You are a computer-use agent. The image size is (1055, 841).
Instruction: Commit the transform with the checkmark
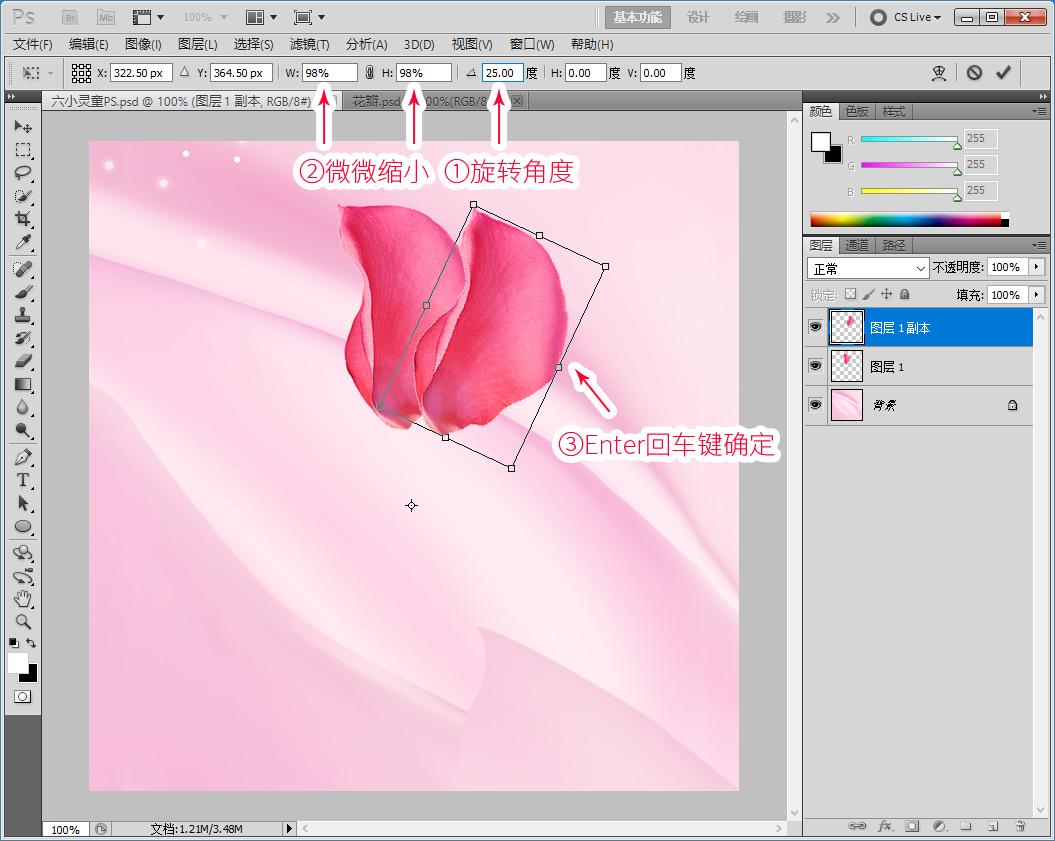click(x=1003, y=73)
